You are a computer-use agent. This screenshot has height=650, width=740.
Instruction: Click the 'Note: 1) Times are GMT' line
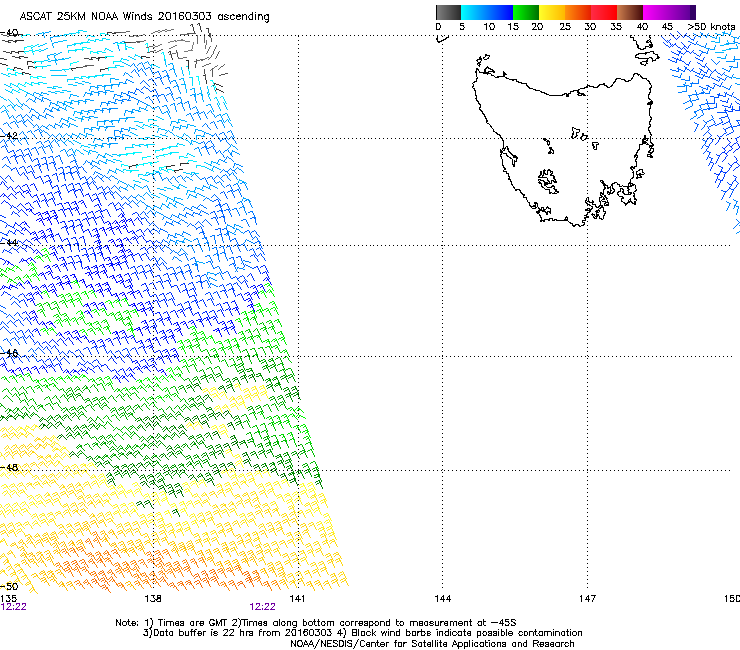coord(316,623)
